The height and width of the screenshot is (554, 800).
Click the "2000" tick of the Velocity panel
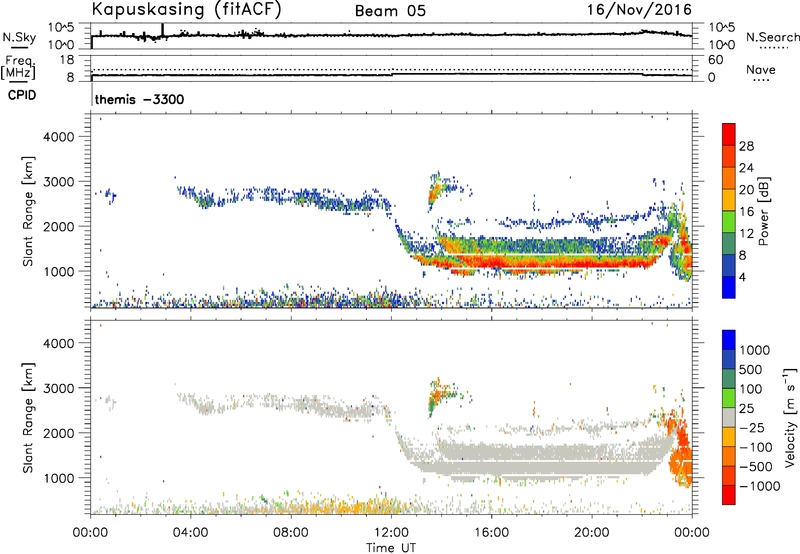[58, 433]
